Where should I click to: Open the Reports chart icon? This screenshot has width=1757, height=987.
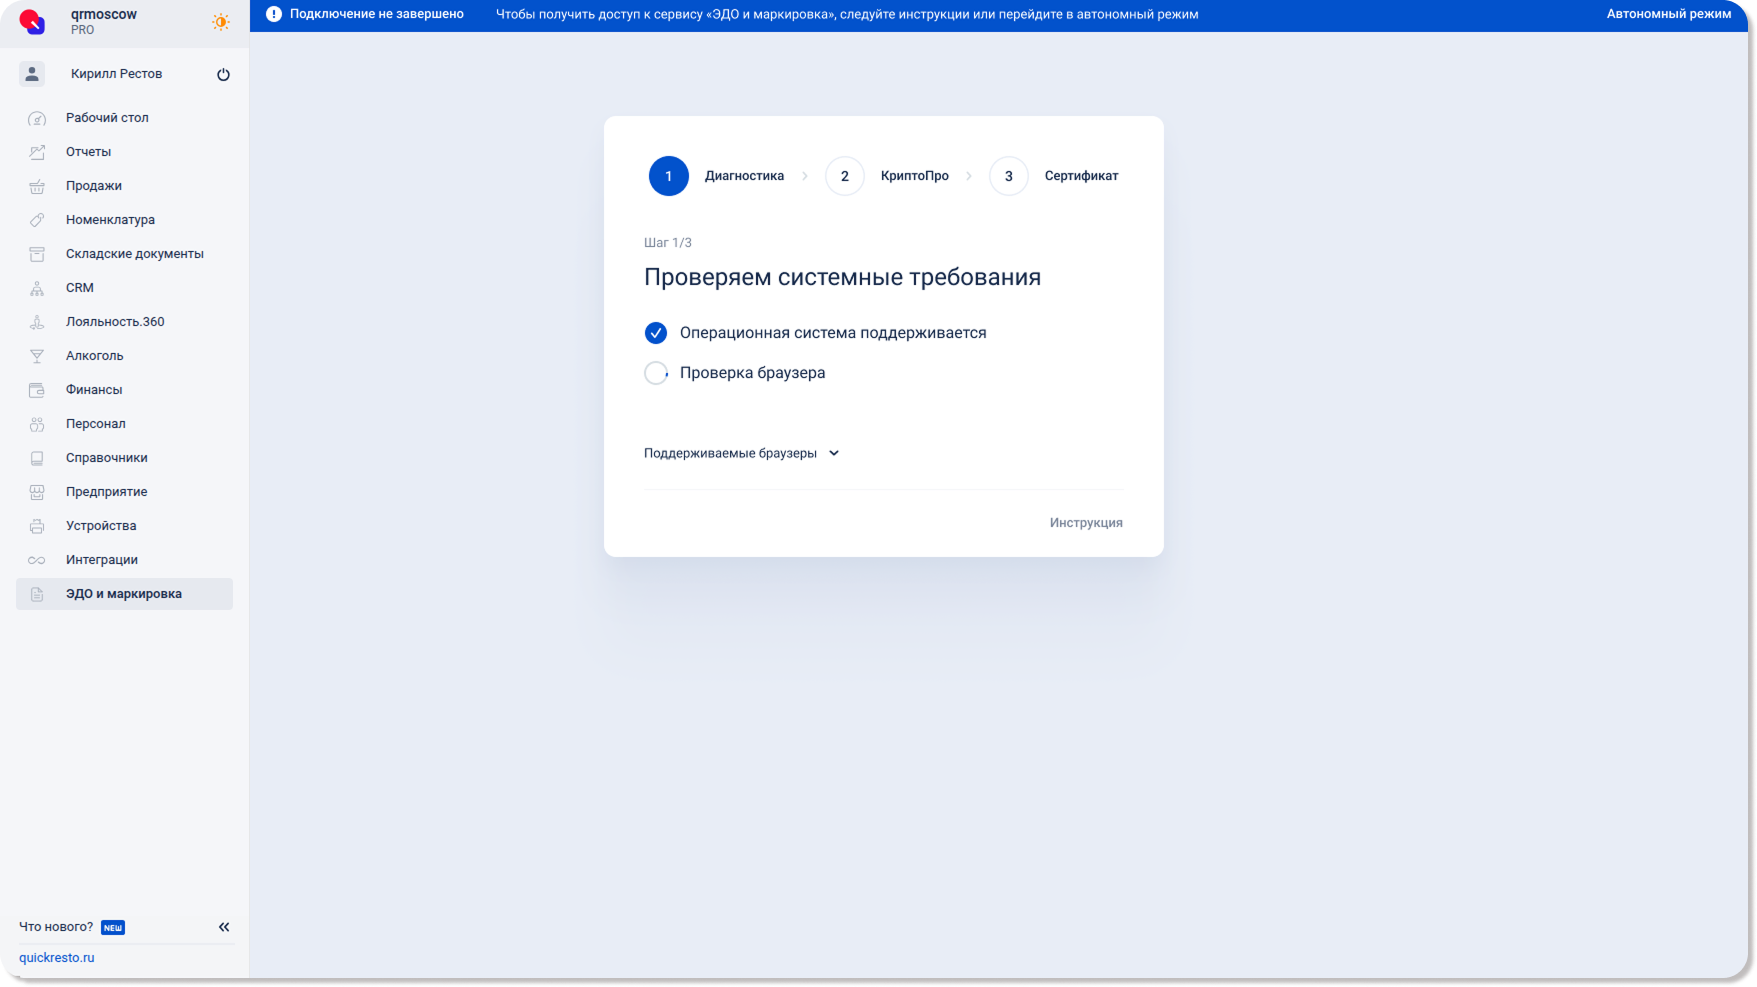pyautogui.click(x=37, y=152)
